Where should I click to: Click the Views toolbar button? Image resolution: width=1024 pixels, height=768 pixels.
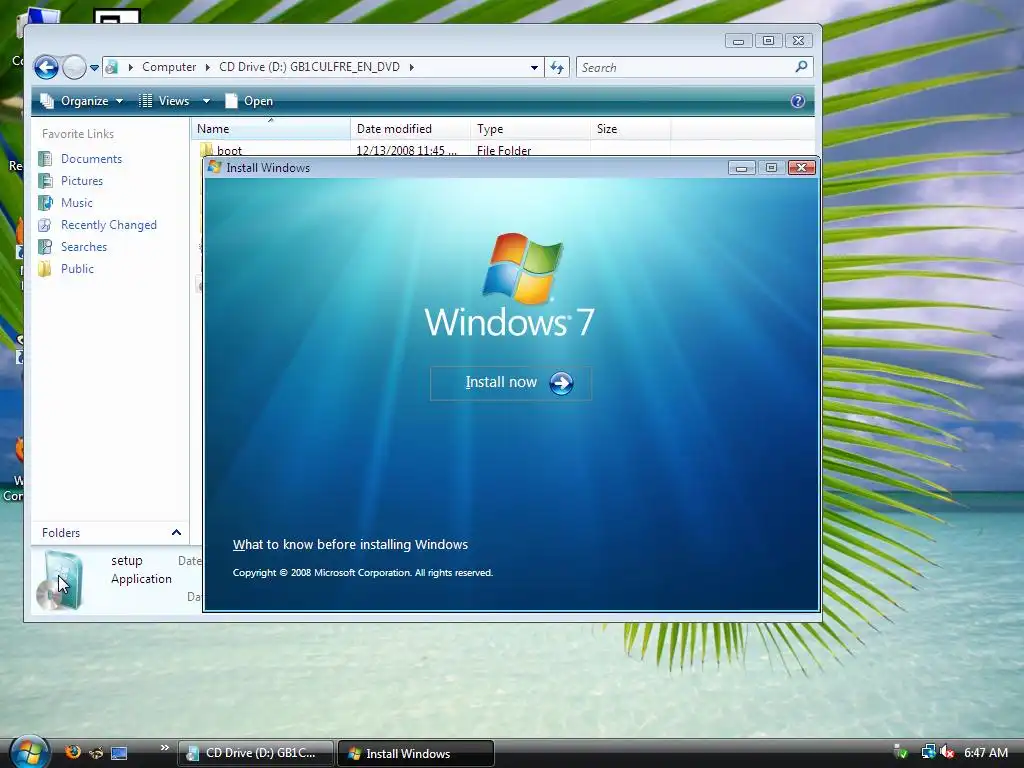[x=165, y=101]
